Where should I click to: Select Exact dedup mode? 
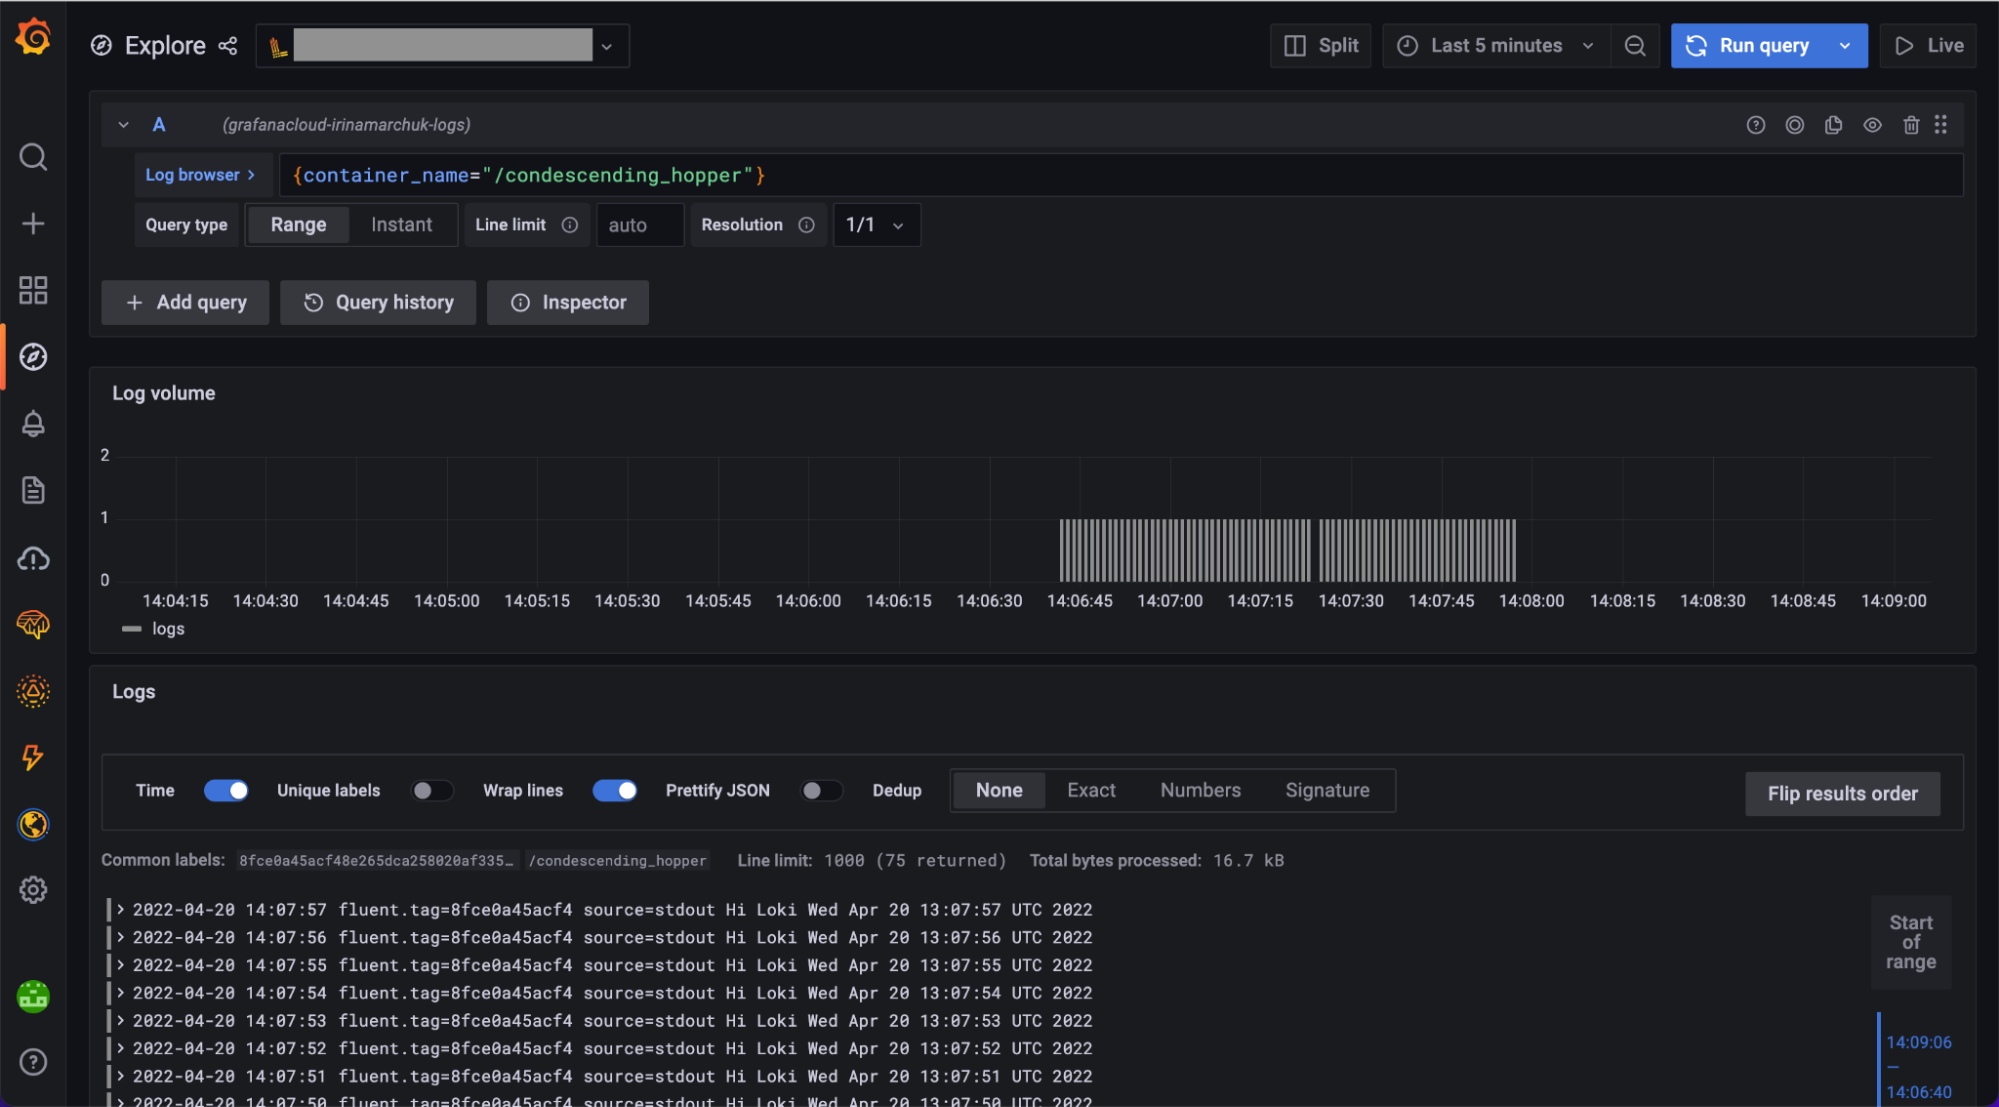point(1091,790)
